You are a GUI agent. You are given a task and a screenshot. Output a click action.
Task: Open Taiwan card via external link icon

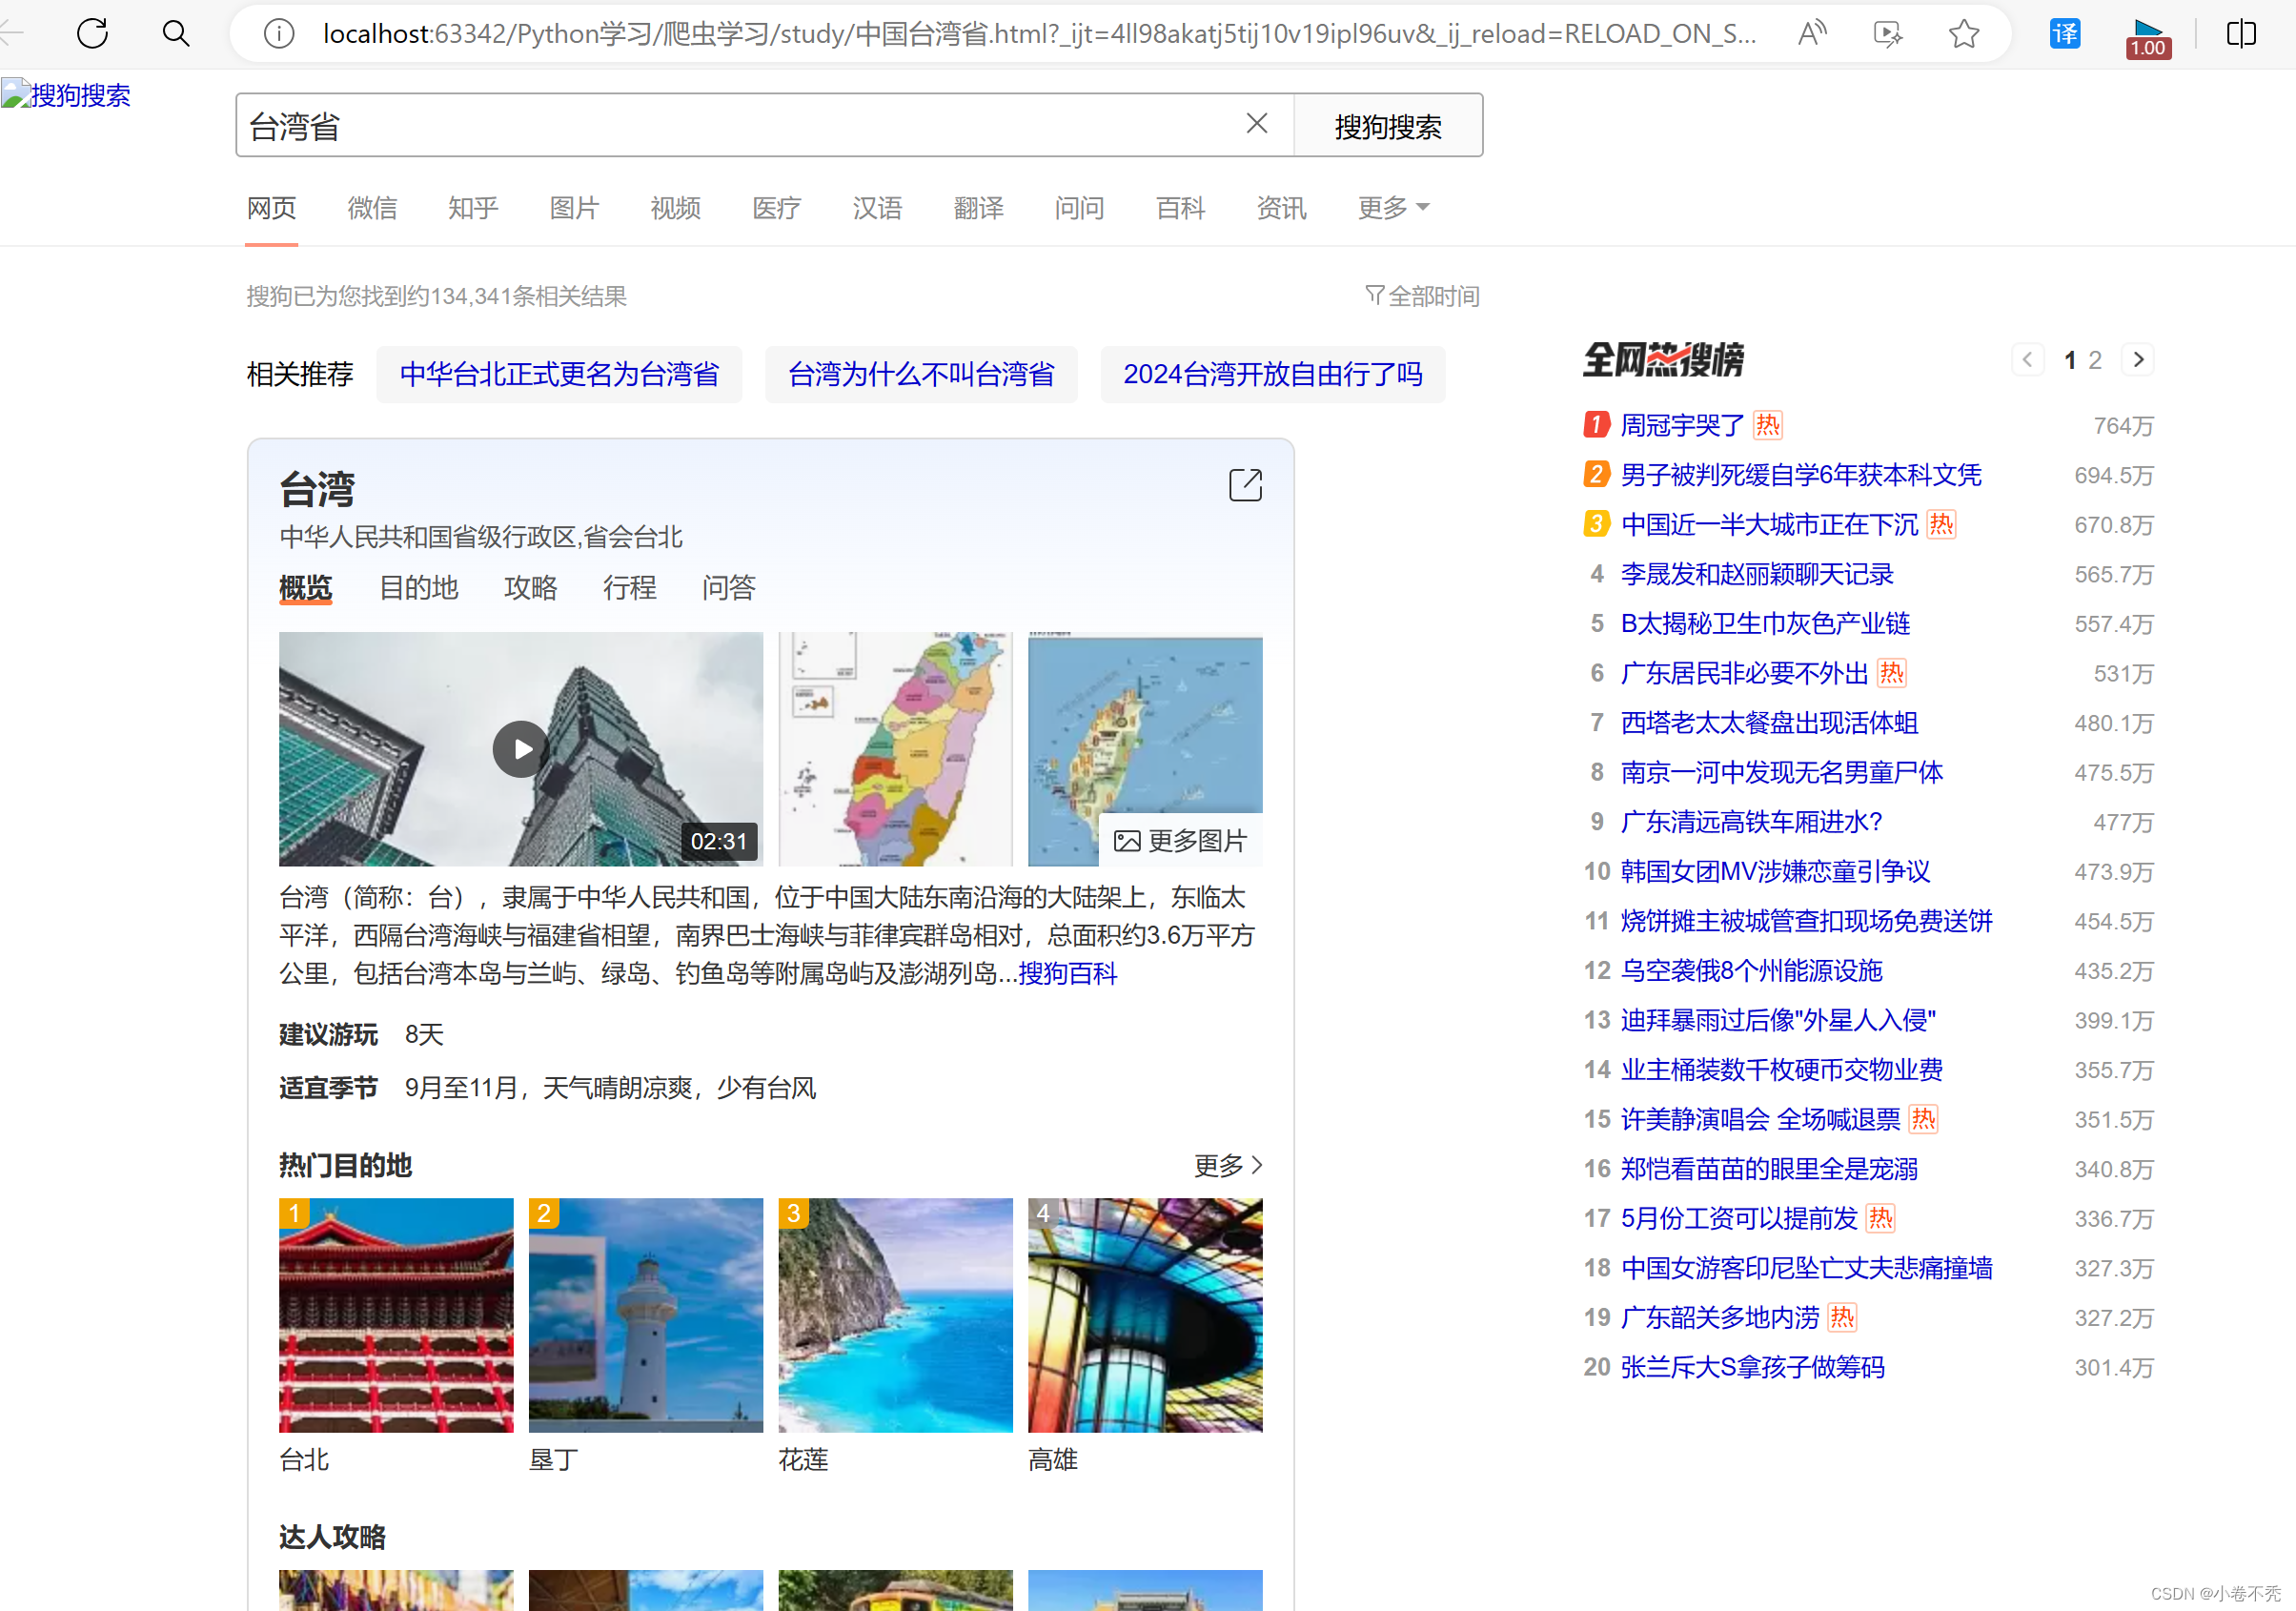tap(1245, 486)
